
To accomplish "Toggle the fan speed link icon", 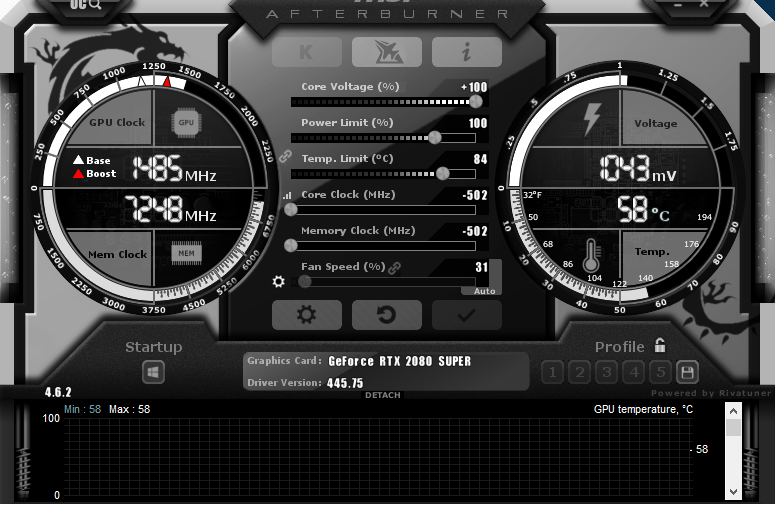I will [394, 268].
